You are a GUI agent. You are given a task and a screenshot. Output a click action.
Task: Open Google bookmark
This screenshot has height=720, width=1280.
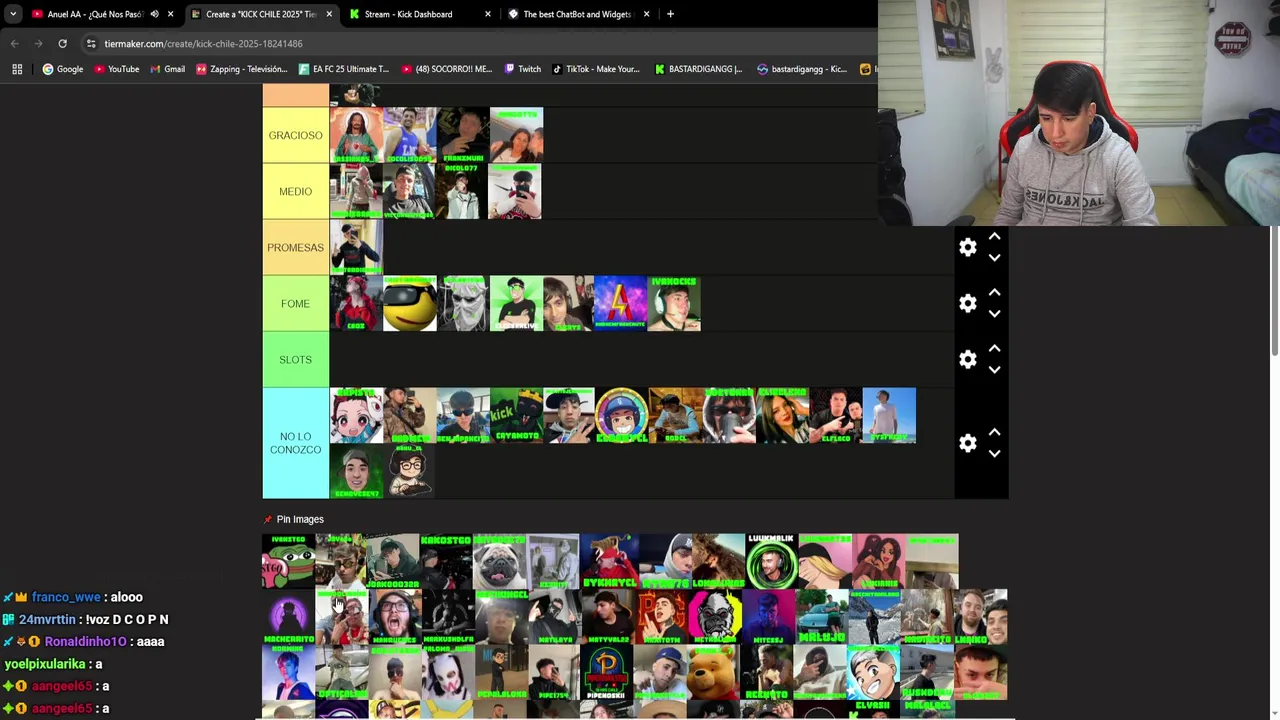[62, 69]
